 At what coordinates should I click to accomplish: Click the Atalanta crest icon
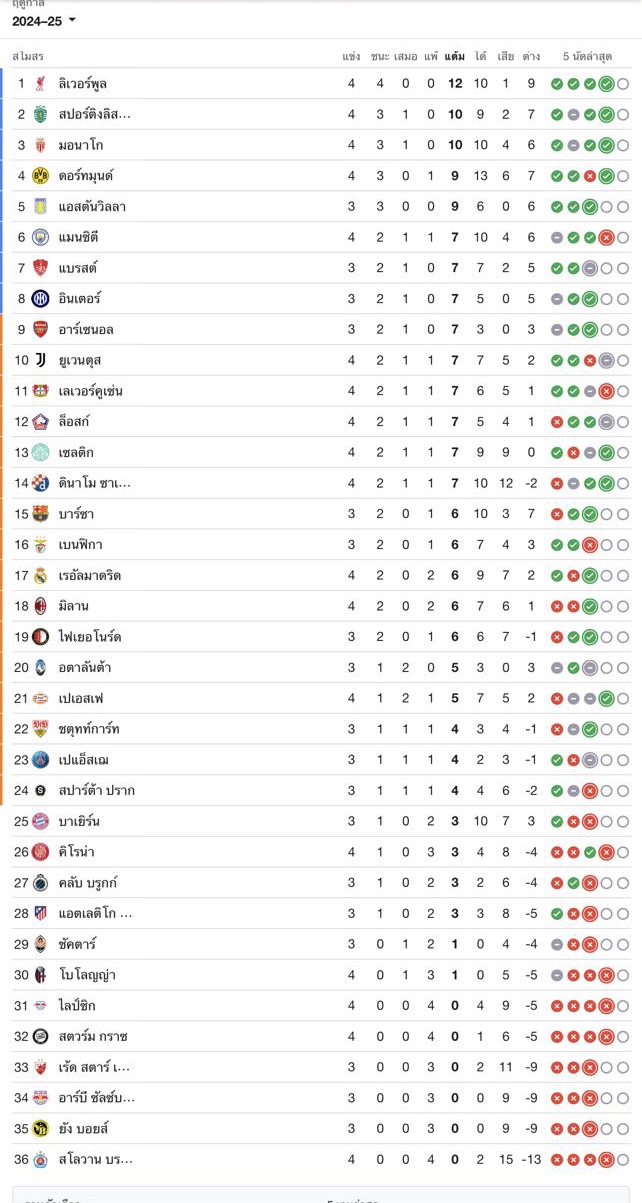[40, 668]
